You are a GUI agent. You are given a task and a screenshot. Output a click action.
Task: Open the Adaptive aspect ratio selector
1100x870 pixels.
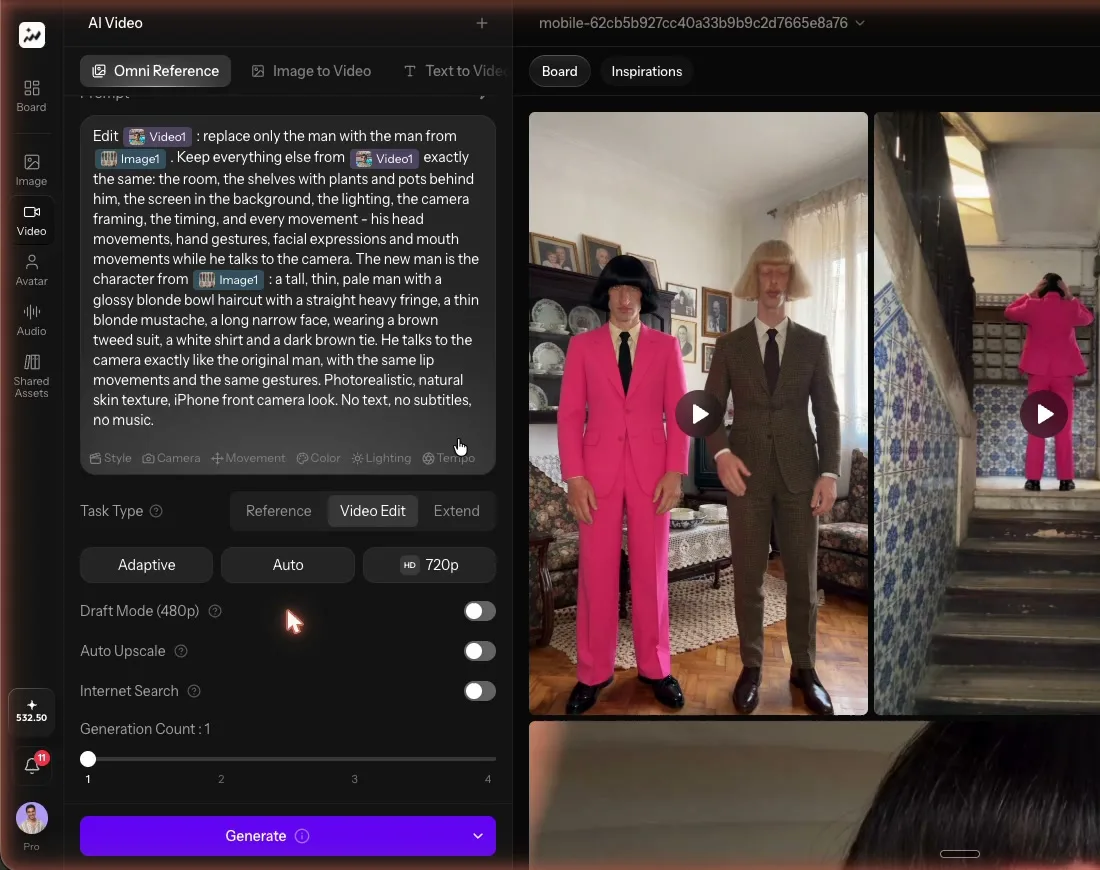[x=146, y=566]
